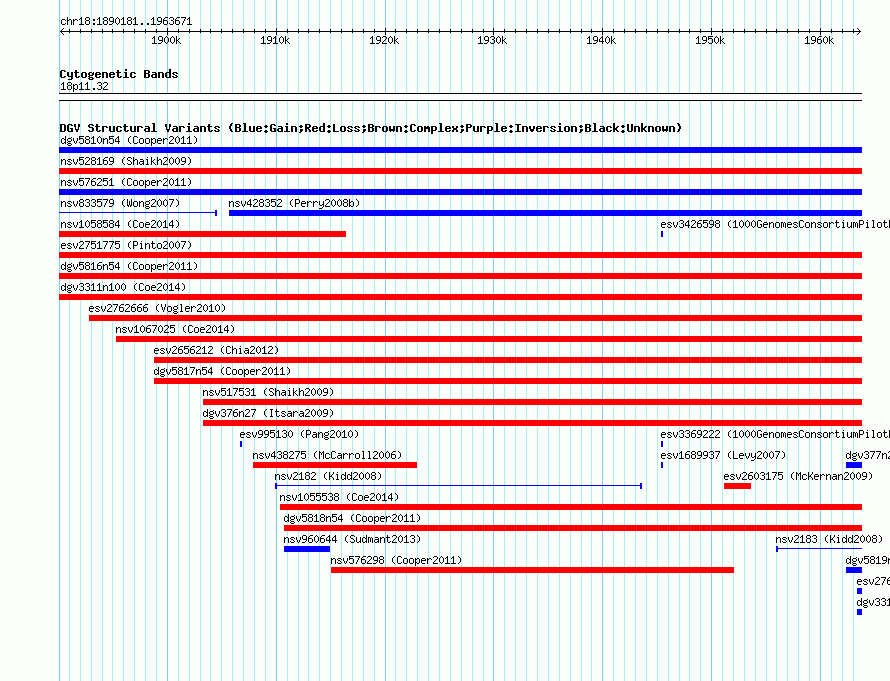This screenshot has height=681, width=890.
Task: Open the esv1689937 (Levy2007) label
Action: click(723, 455)
